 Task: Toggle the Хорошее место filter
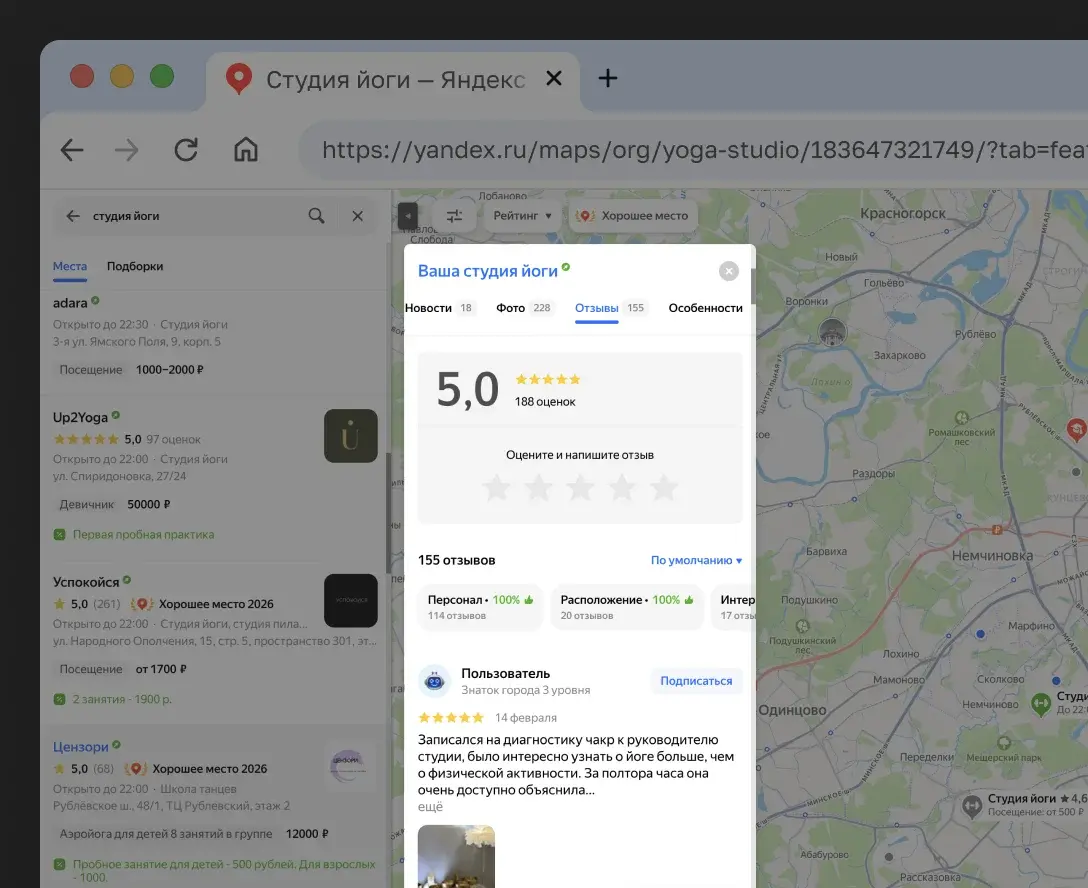tap(633, 216)
